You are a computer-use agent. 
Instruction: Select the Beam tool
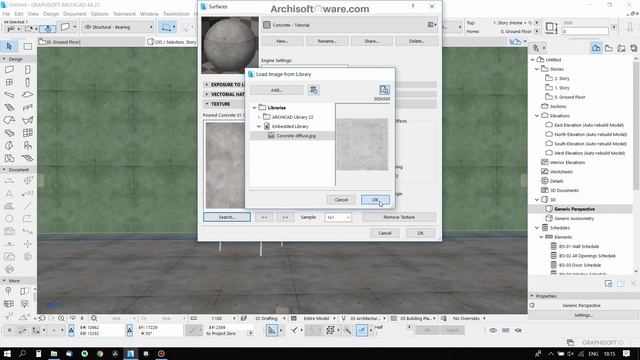[x=9, y=95]
